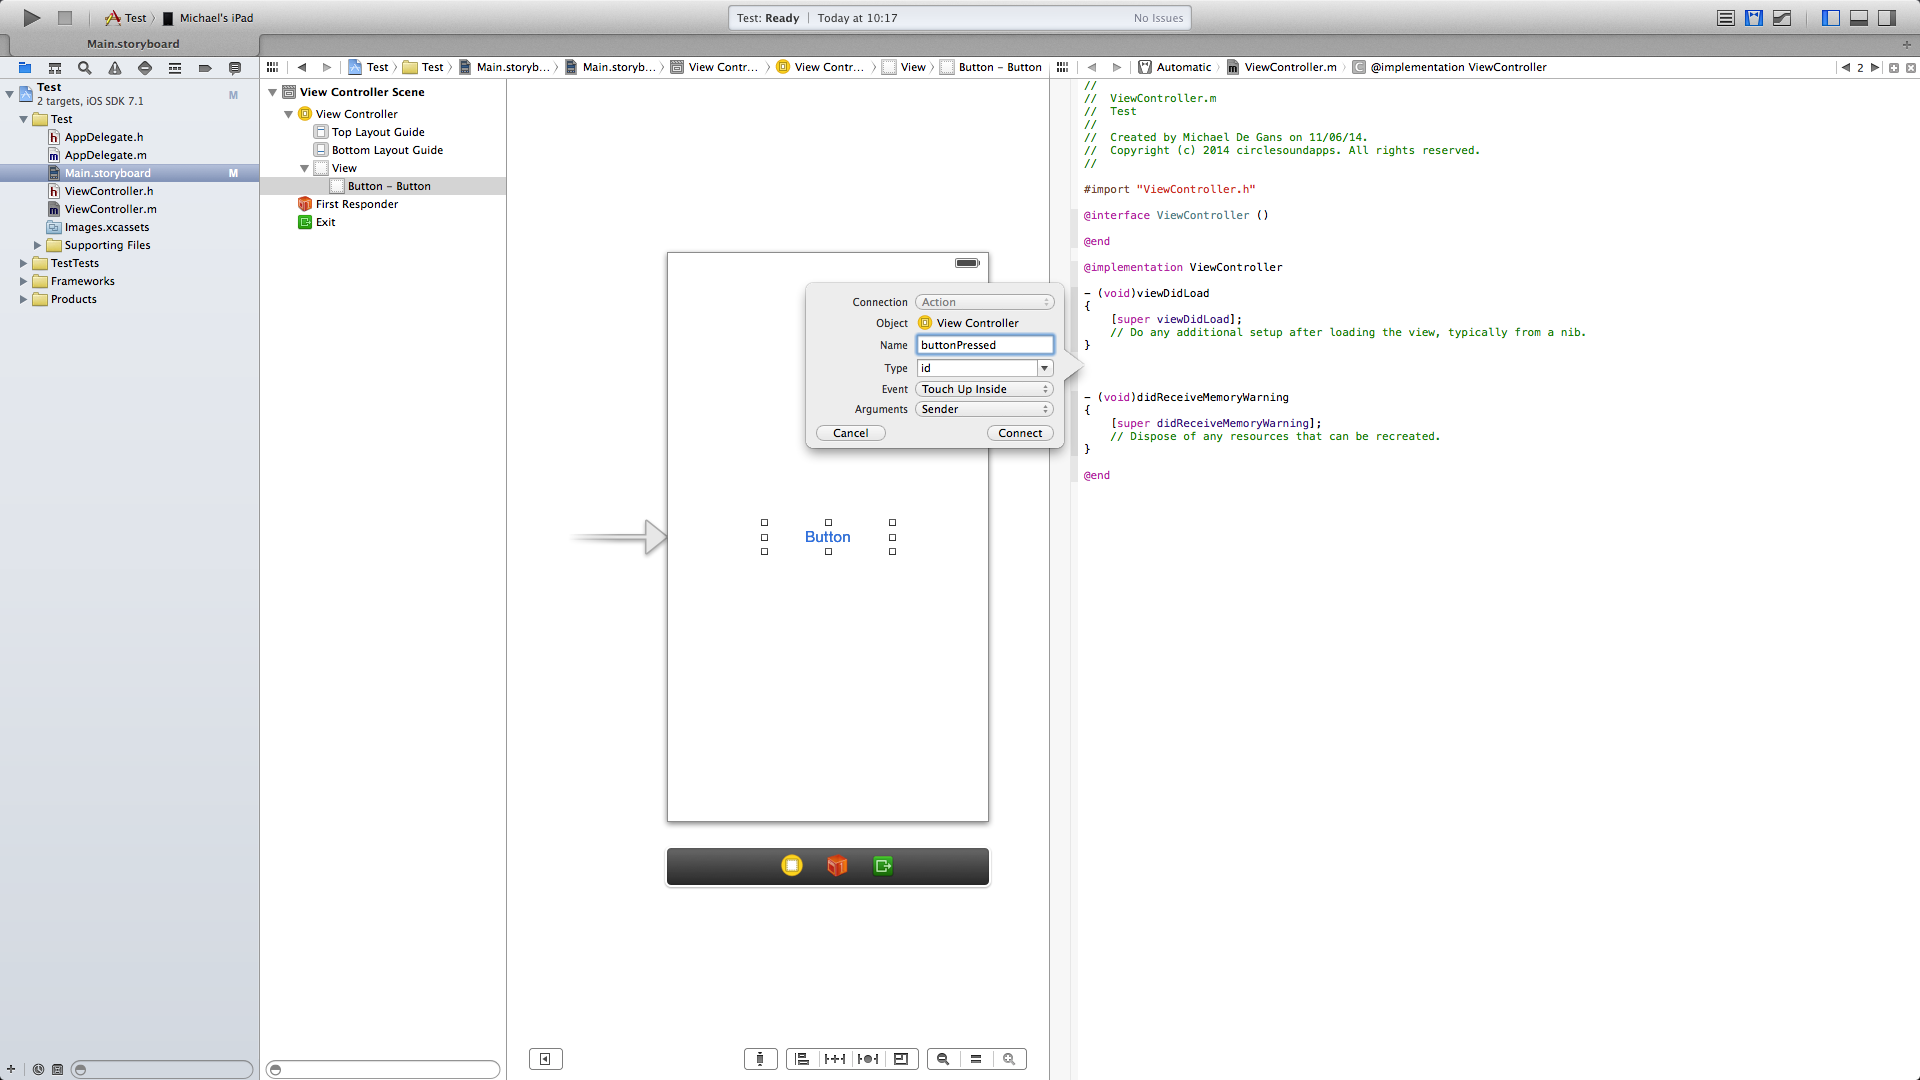This screenshot has height=1080, width=1920.
Task: Click the Pin constraints icon
Action: click(x=835, y=1059)
